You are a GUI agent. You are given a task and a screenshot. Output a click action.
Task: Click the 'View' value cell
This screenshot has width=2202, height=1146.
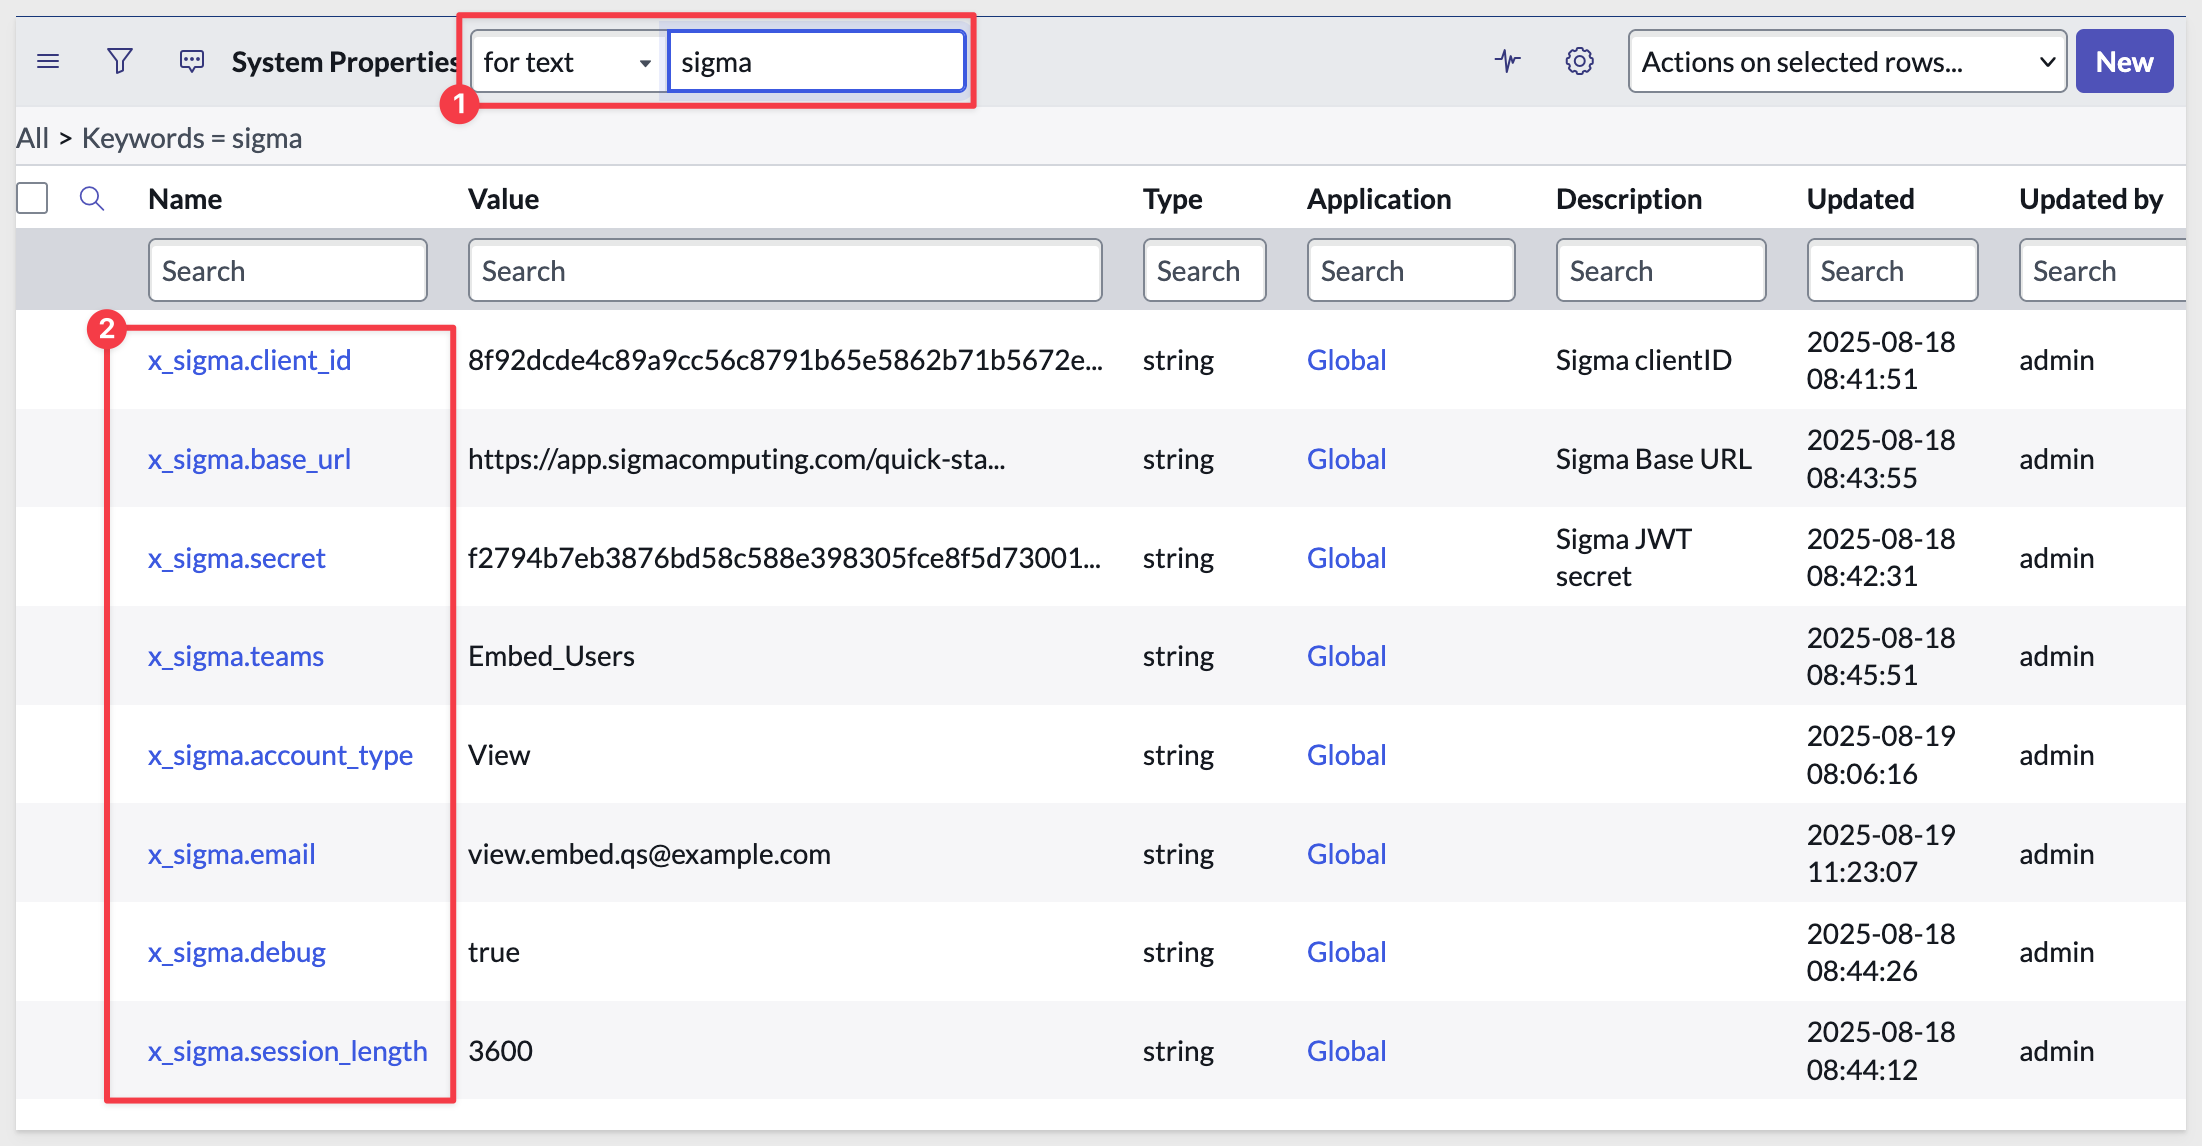tap(499, 755)
